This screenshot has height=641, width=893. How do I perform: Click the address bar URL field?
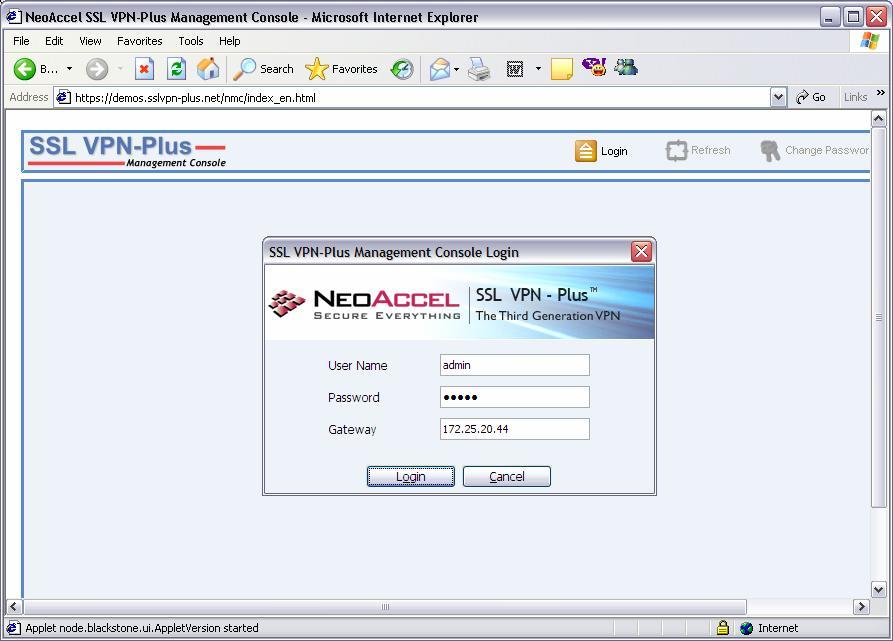420,97
